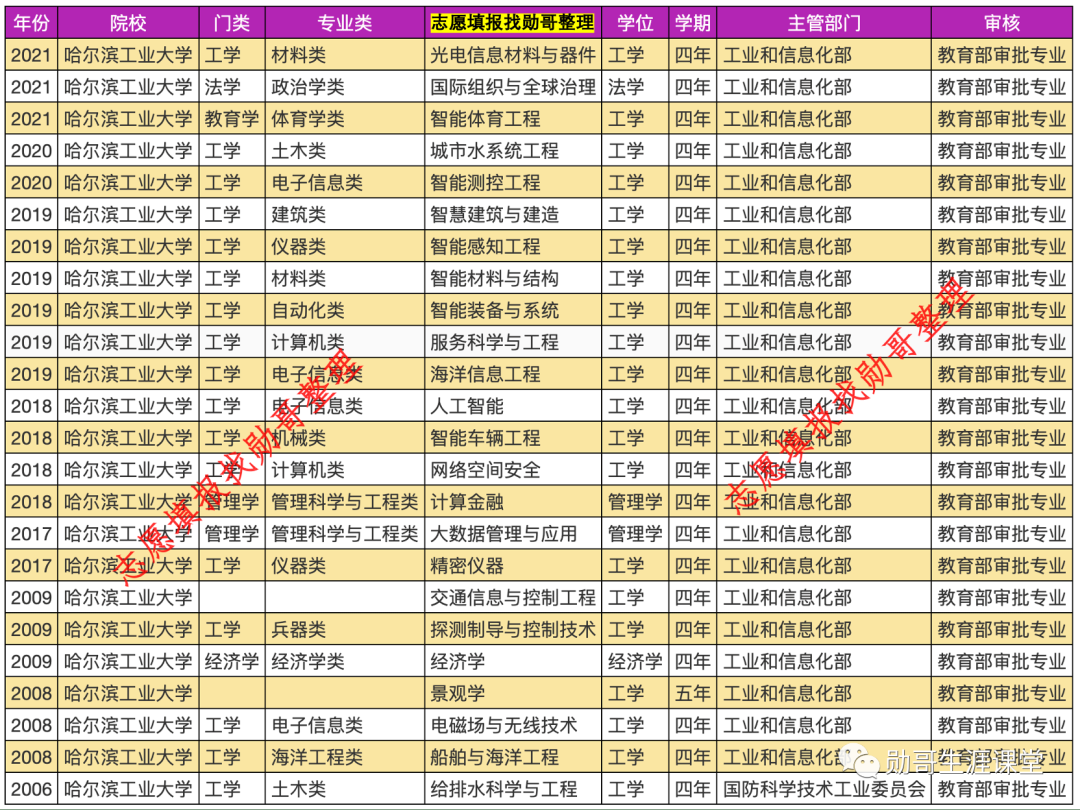Select the 智能体育工程 cell
The height and width of the screenshot is (810, 1080).
pyautogui.click(x=512, y=118)
